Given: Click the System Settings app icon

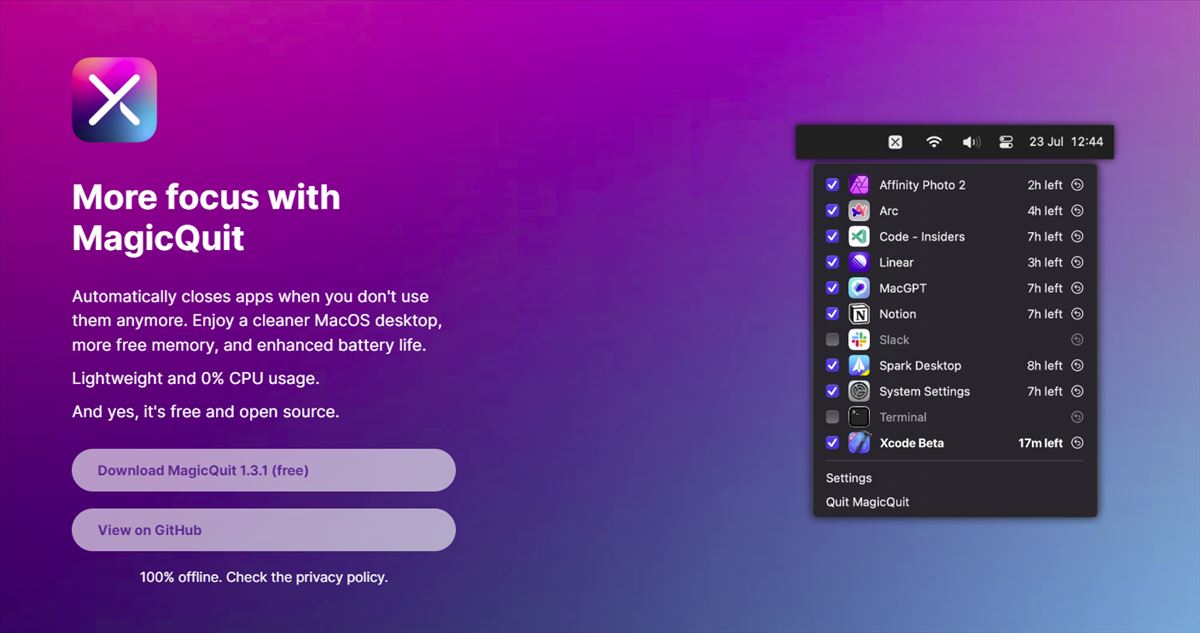Looking at the screenshot, I should tap(859, 391).
